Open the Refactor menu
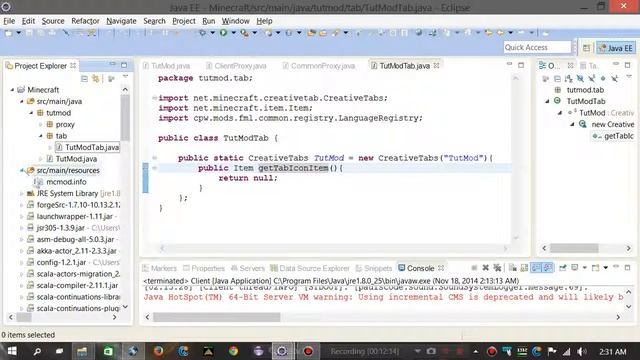 [85, 21]
